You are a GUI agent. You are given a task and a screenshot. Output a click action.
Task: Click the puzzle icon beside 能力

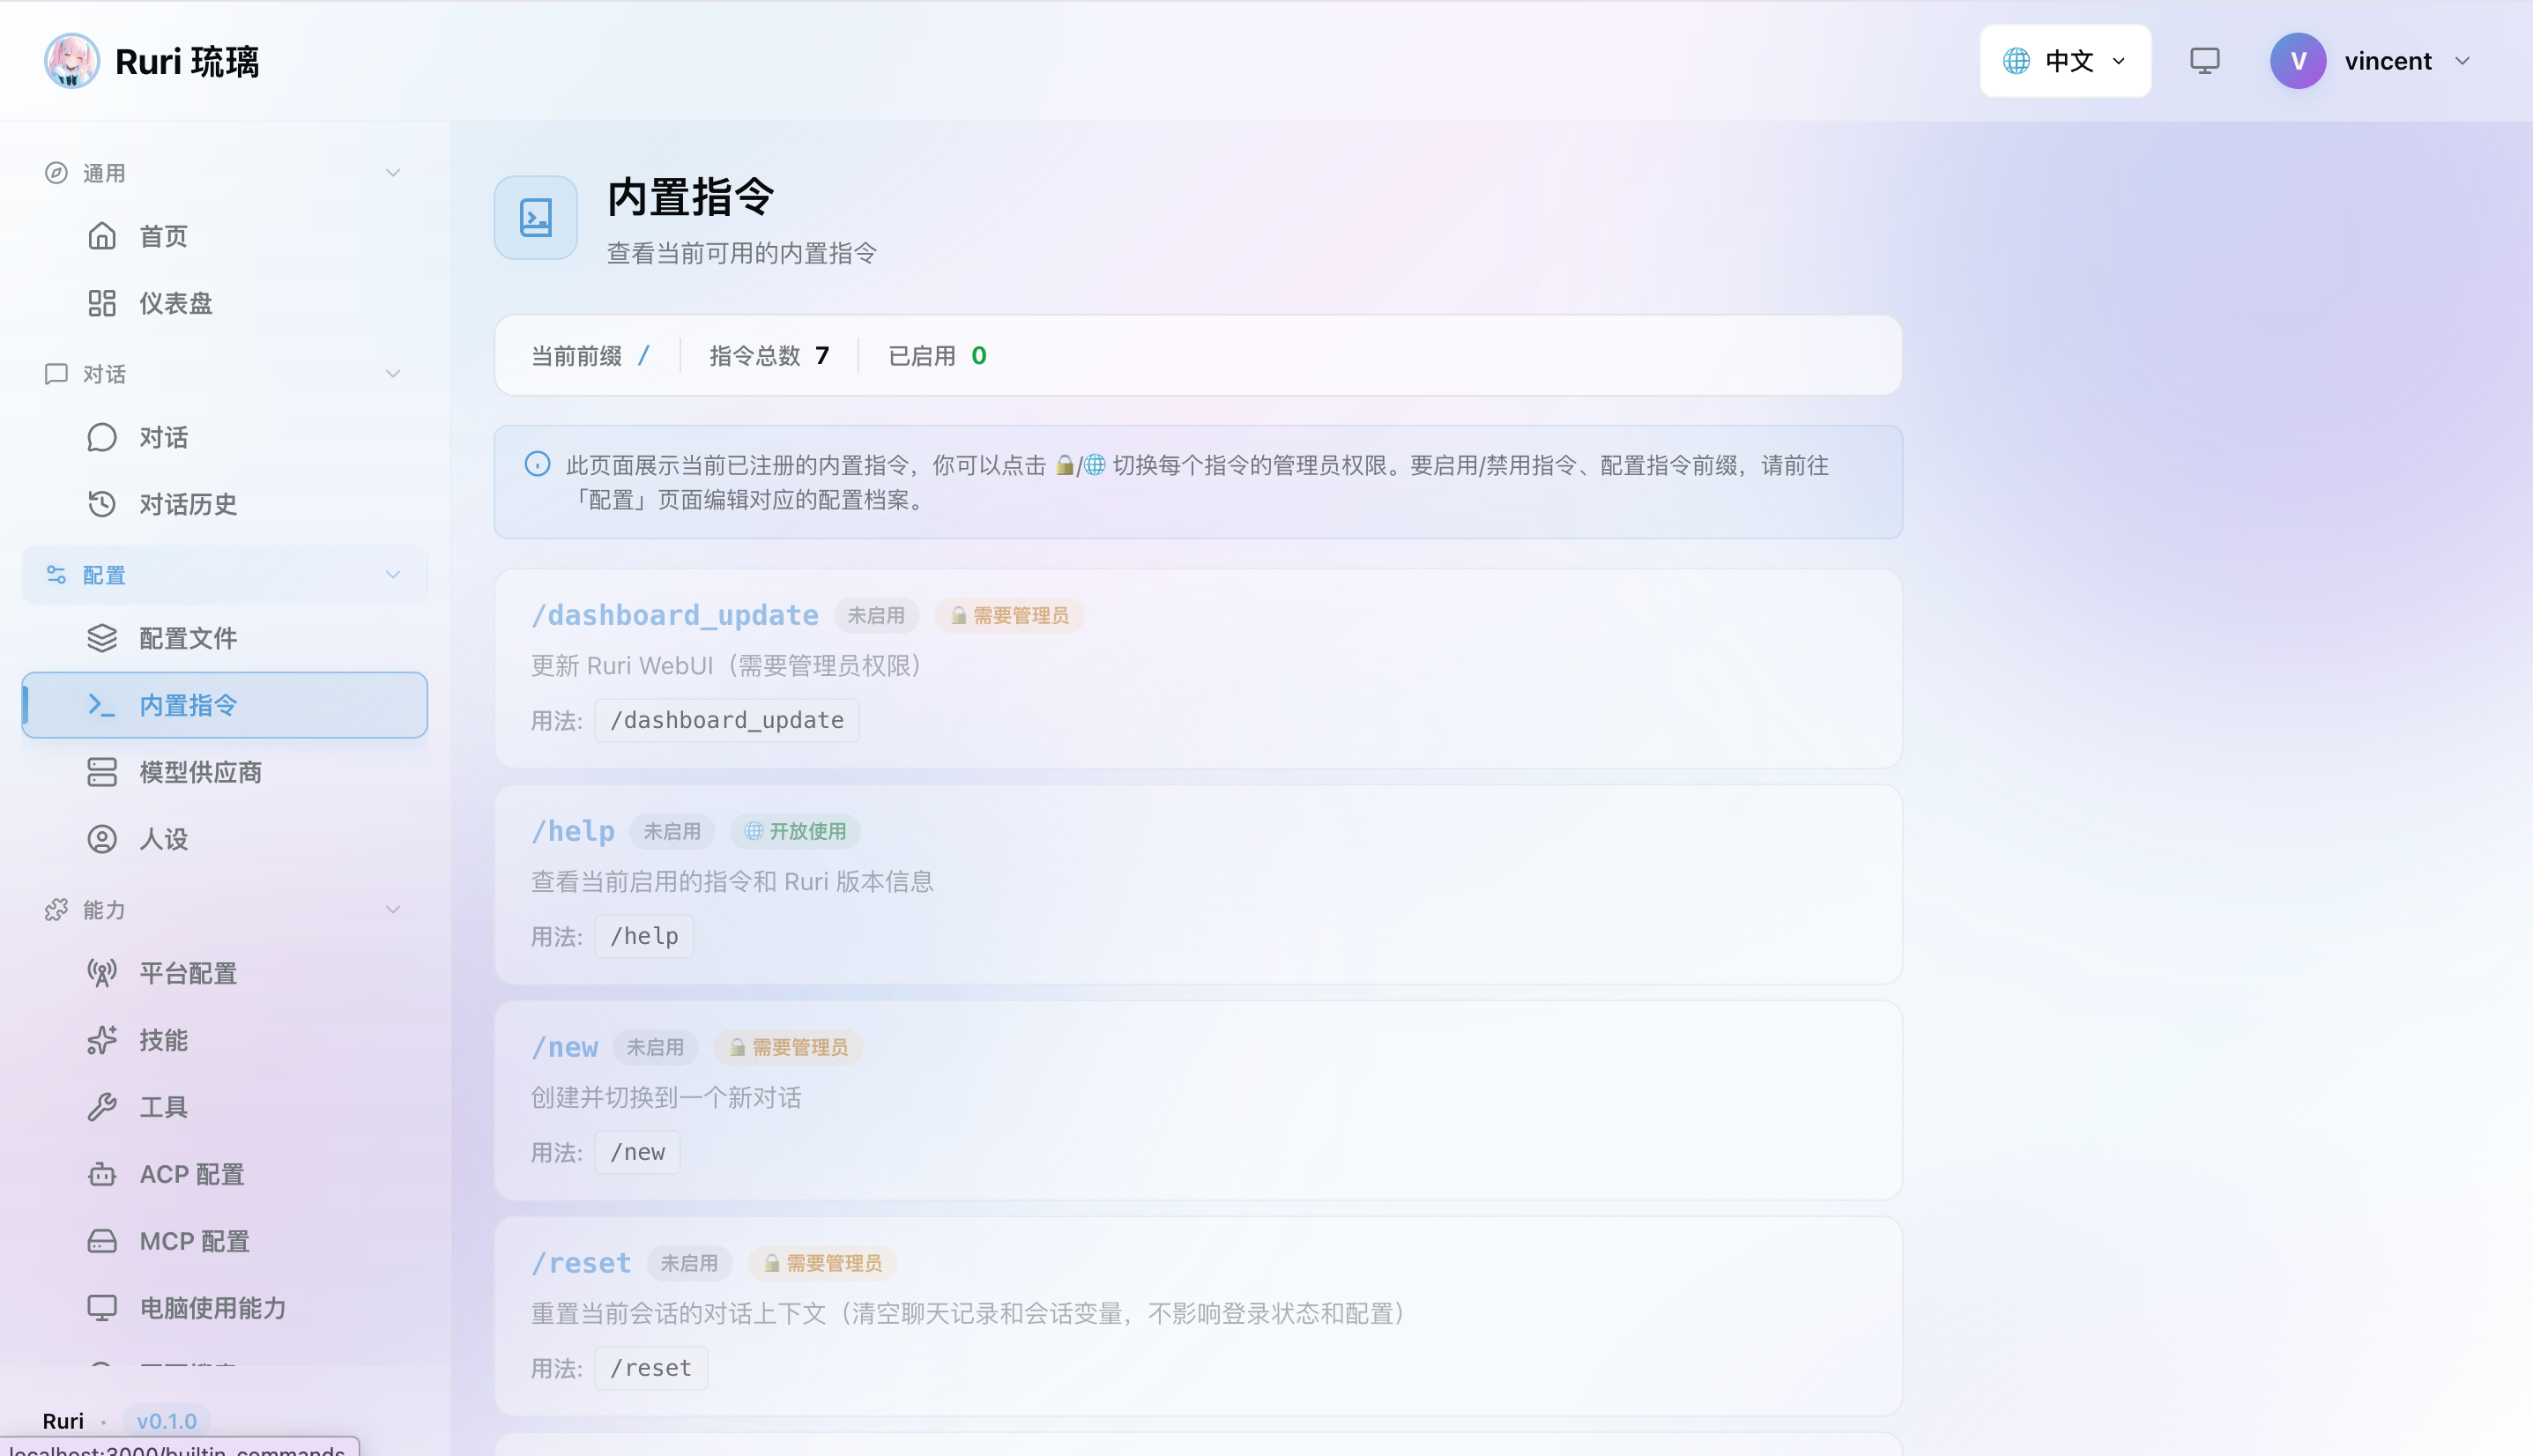(x=56, y=910)
